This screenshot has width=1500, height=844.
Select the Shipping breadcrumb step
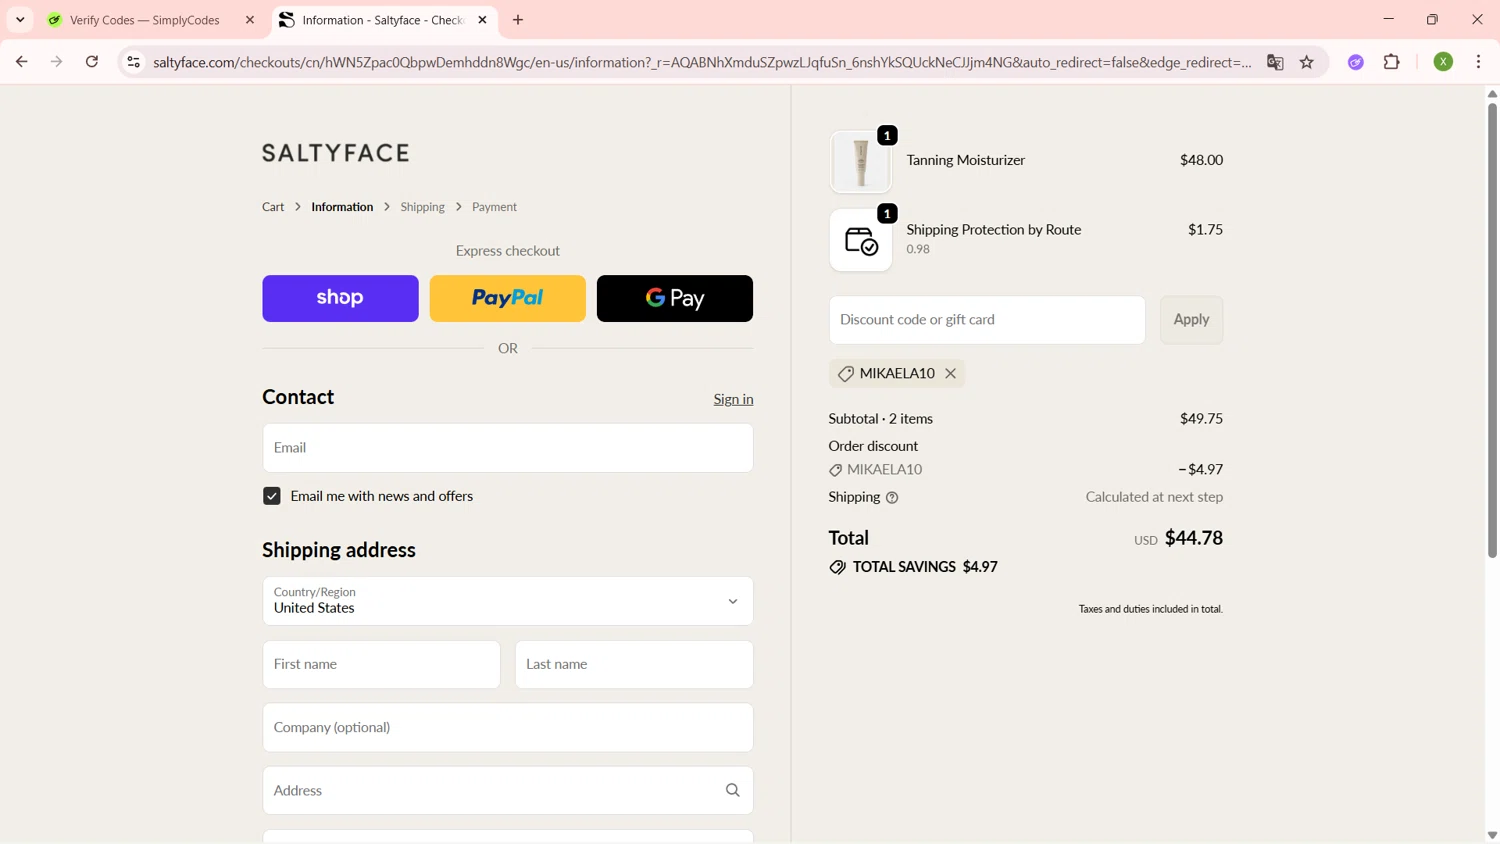pyautogui.click(x=422, y=207)
